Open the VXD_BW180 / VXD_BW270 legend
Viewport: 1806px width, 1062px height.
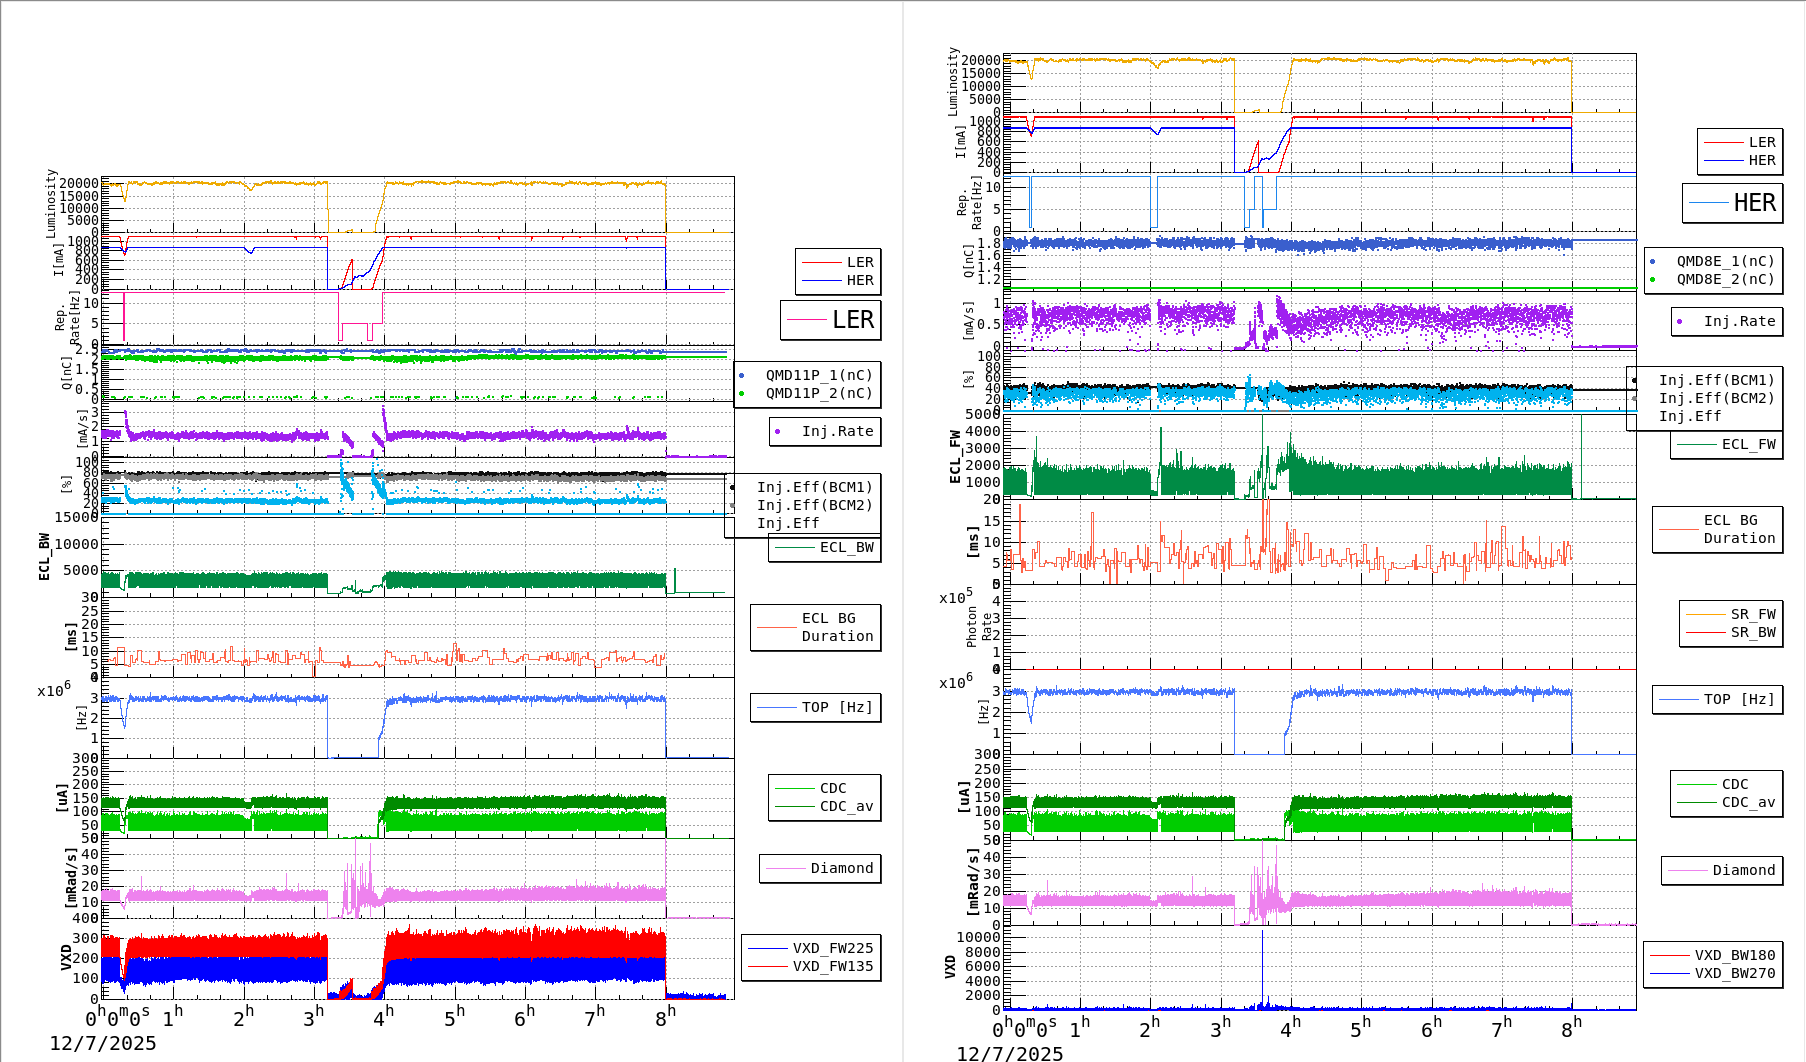1712,964
